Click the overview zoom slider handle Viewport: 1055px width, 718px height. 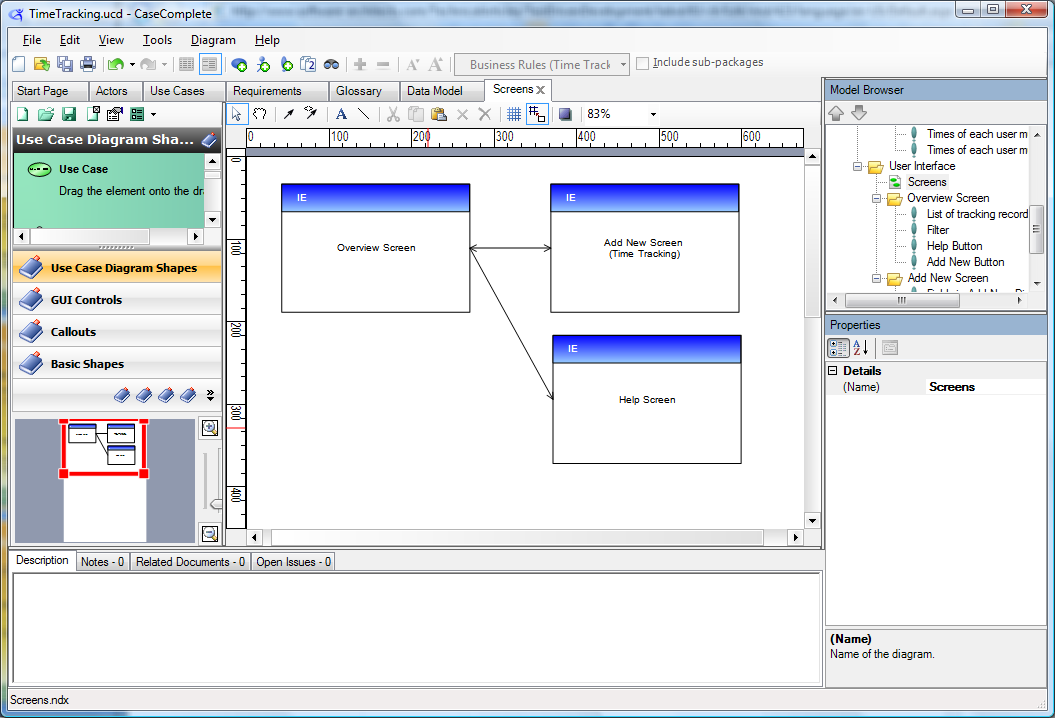217,504
